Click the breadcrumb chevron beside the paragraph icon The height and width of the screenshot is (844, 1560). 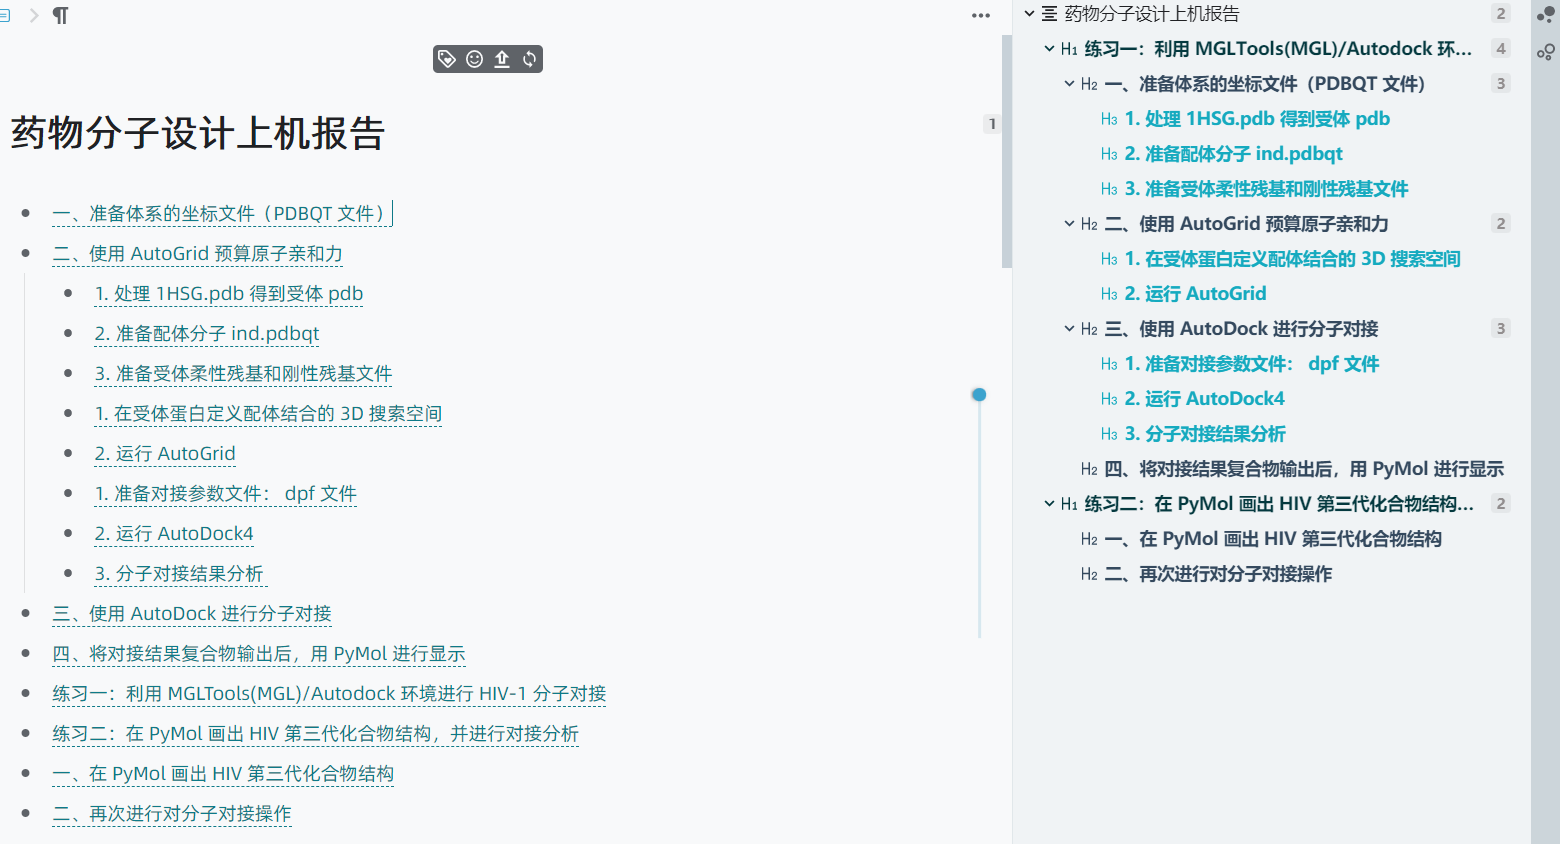[33, 15]
